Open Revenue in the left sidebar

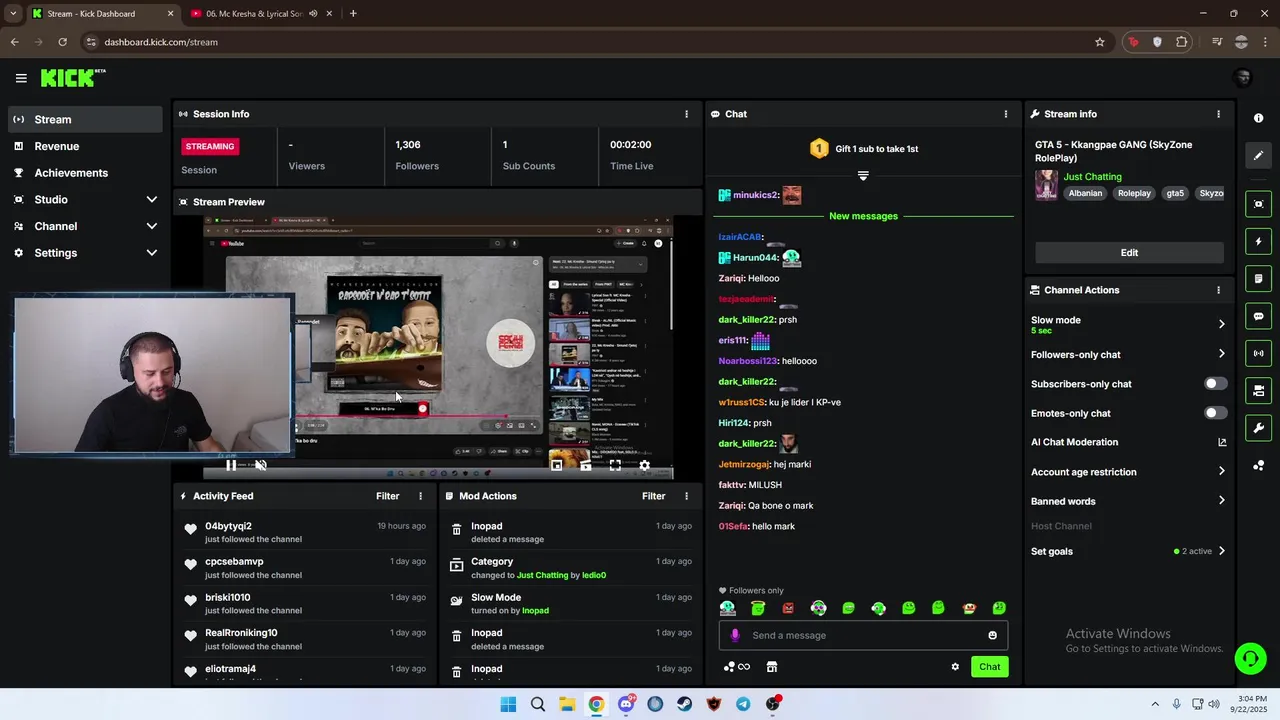pos(85,146)
